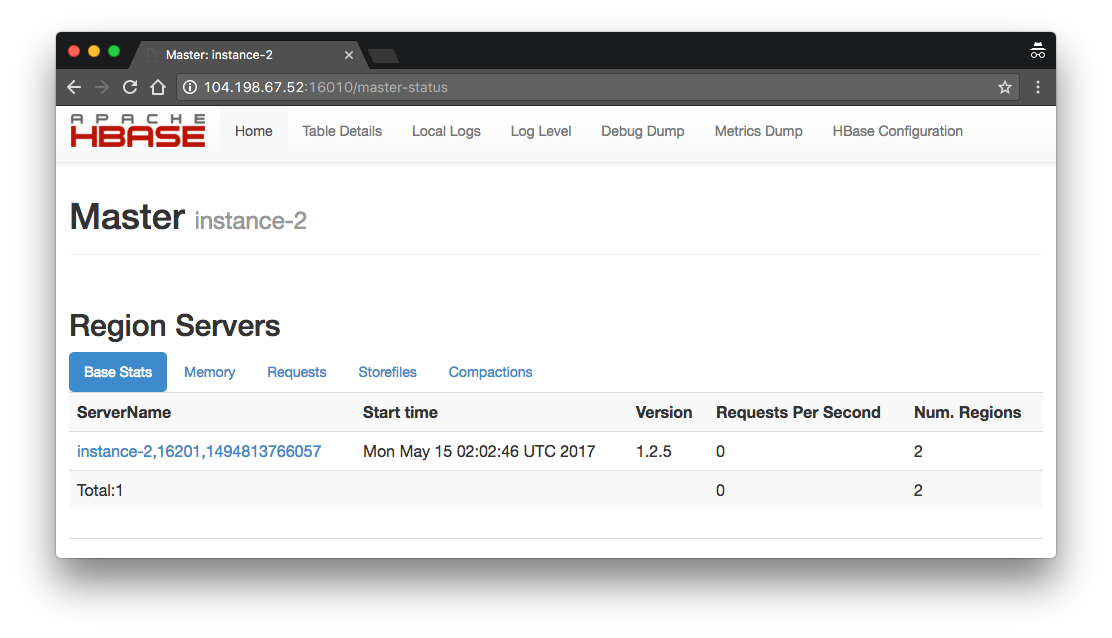Open Debug Dump link

click(x=643, y=131)
